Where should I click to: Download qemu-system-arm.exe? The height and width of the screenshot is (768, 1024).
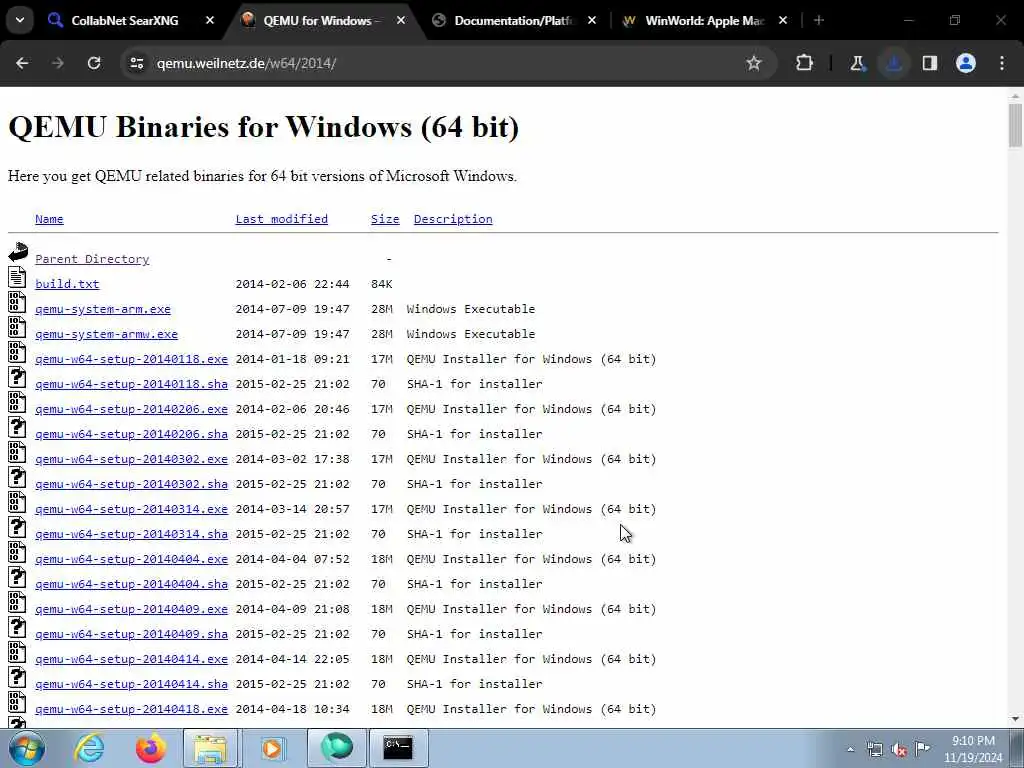(103, 309)
